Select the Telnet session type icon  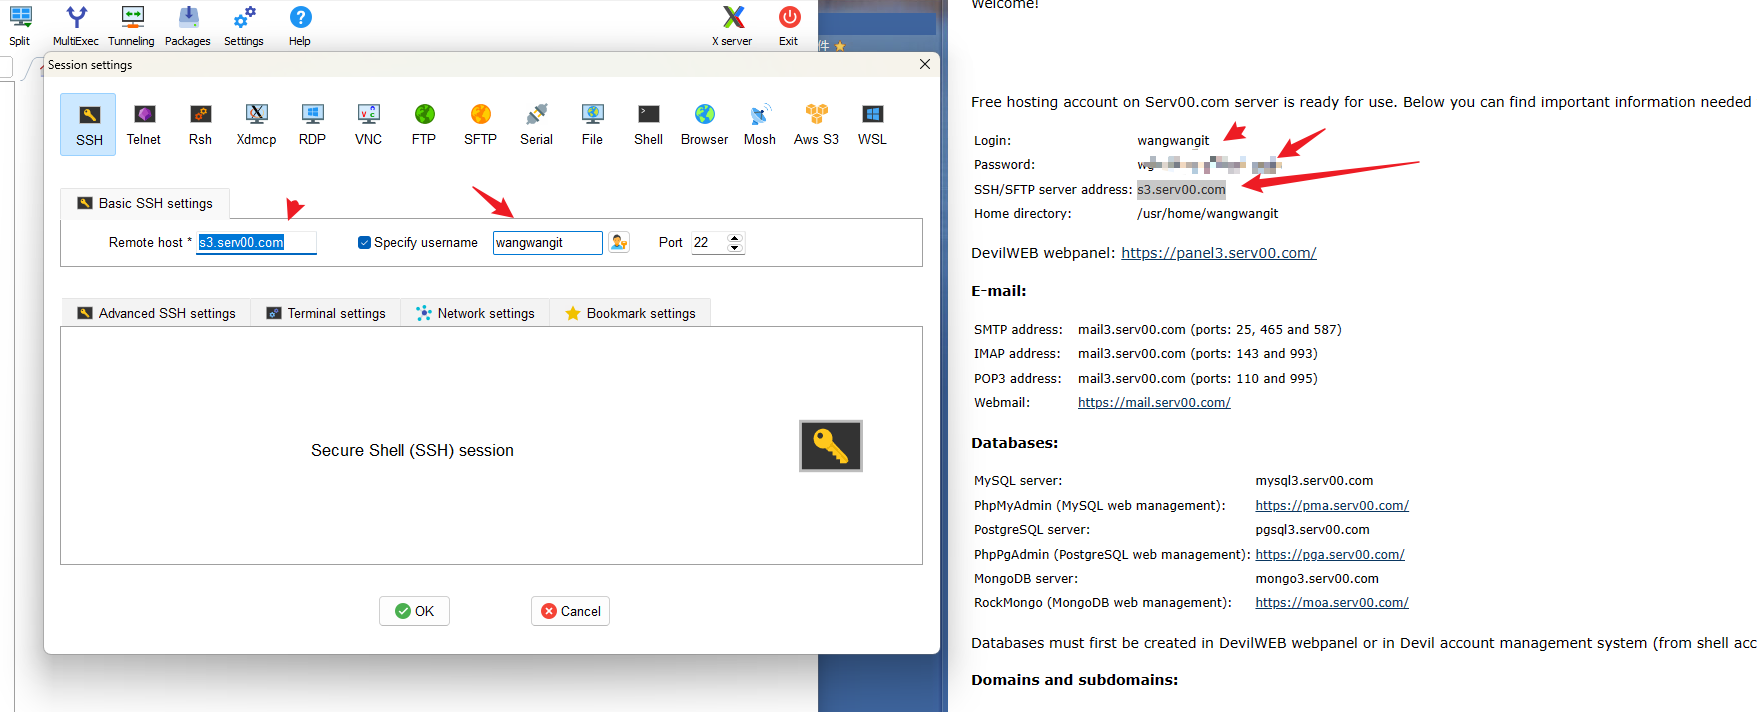pyautogui.click(x=143, y=124)
